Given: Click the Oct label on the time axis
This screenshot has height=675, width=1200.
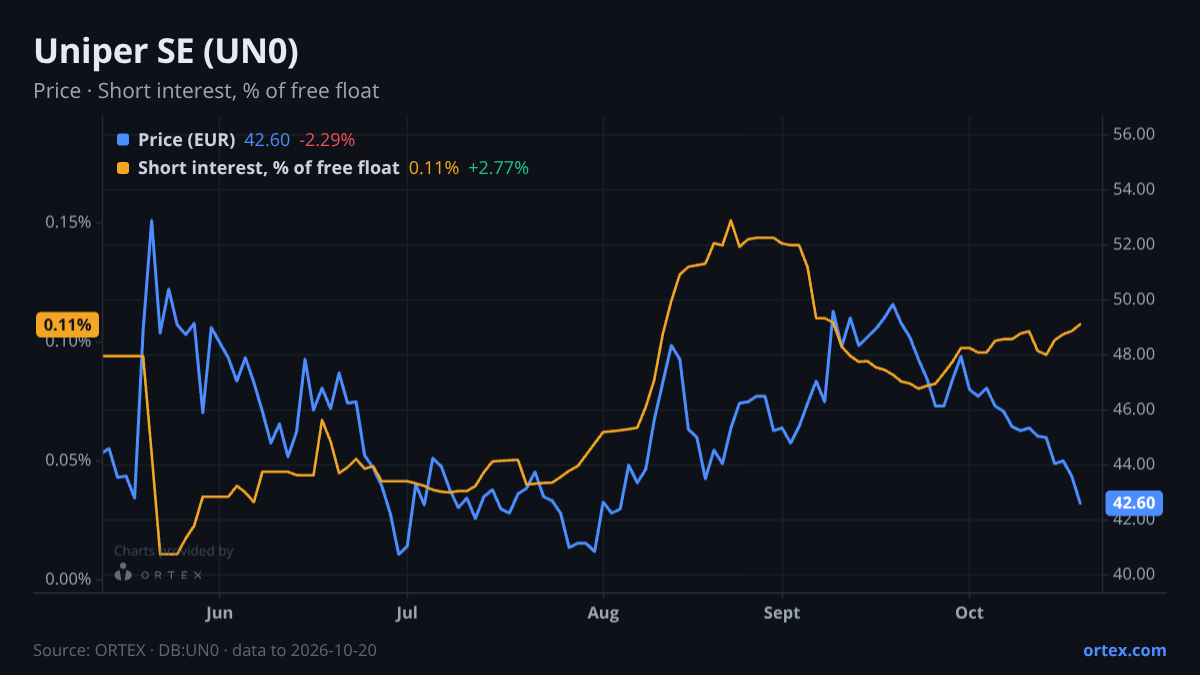Looking at the screenshot, I should (x=969, y=613).
